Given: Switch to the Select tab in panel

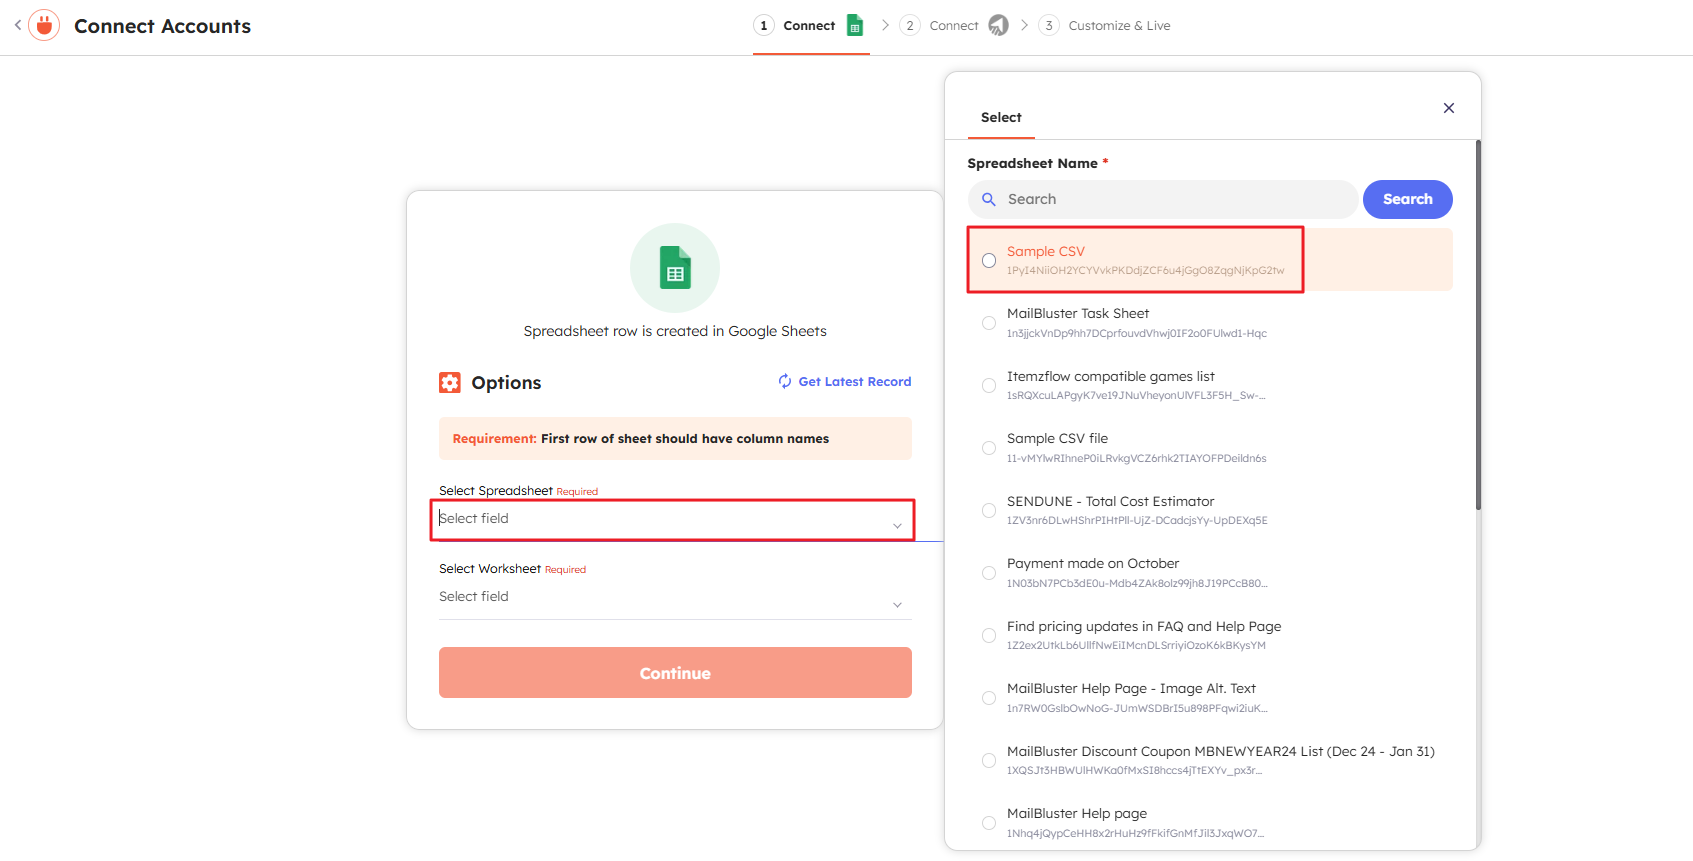Looking at the screenshot, I should pyautogui.click(x=1001, y=118).
